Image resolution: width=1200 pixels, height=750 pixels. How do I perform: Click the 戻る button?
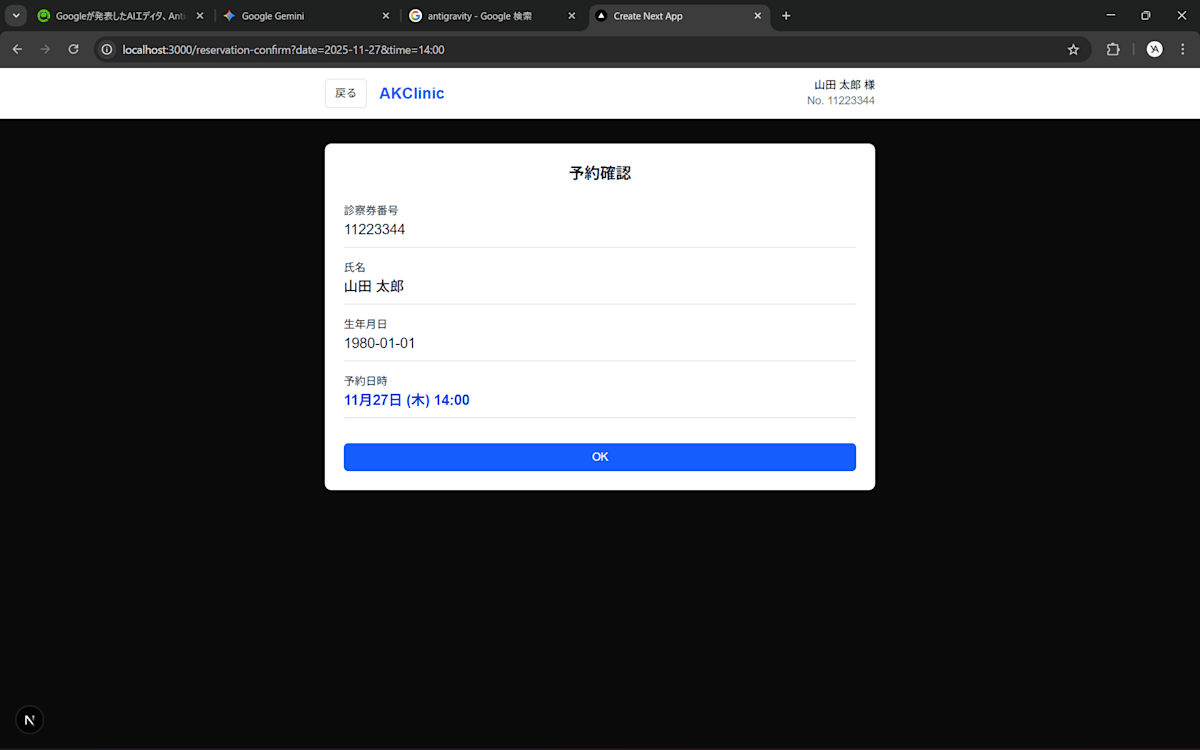[346, 93]
